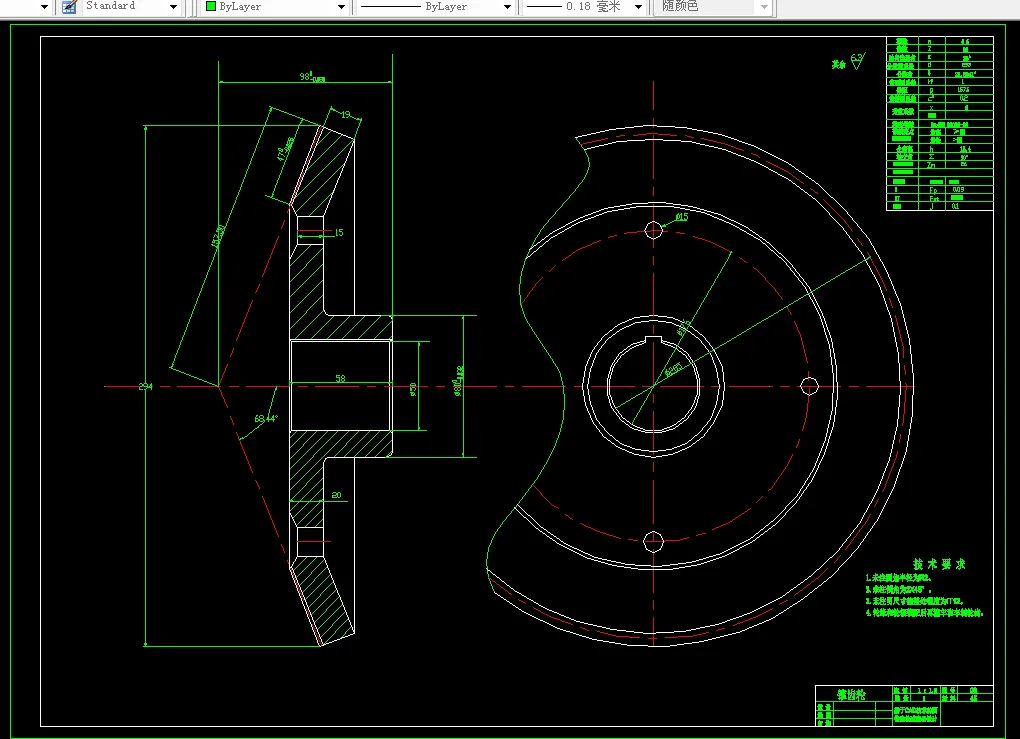Select the 15 dimension beside the upper section hole
The image size is (1020, 739).
click(338, 232)
